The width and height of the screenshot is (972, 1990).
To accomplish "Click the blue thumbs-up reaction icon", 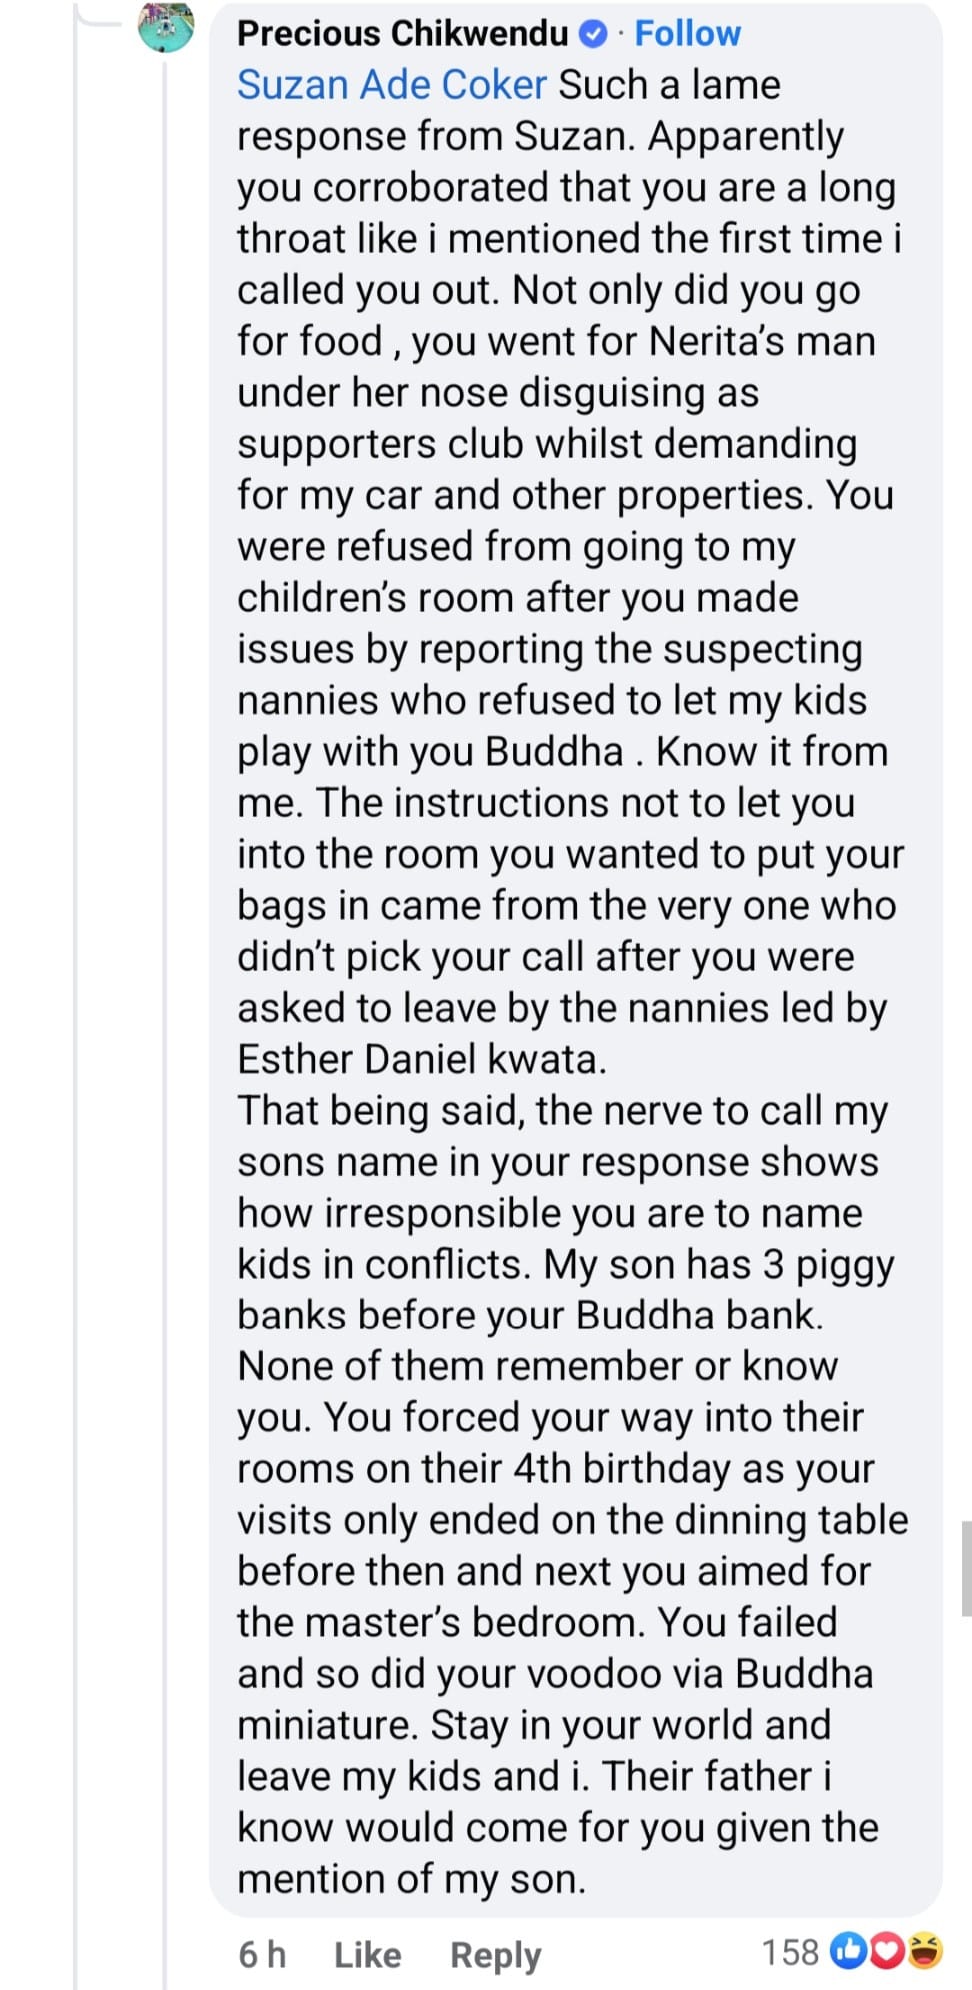I will tap(849, 1951).
